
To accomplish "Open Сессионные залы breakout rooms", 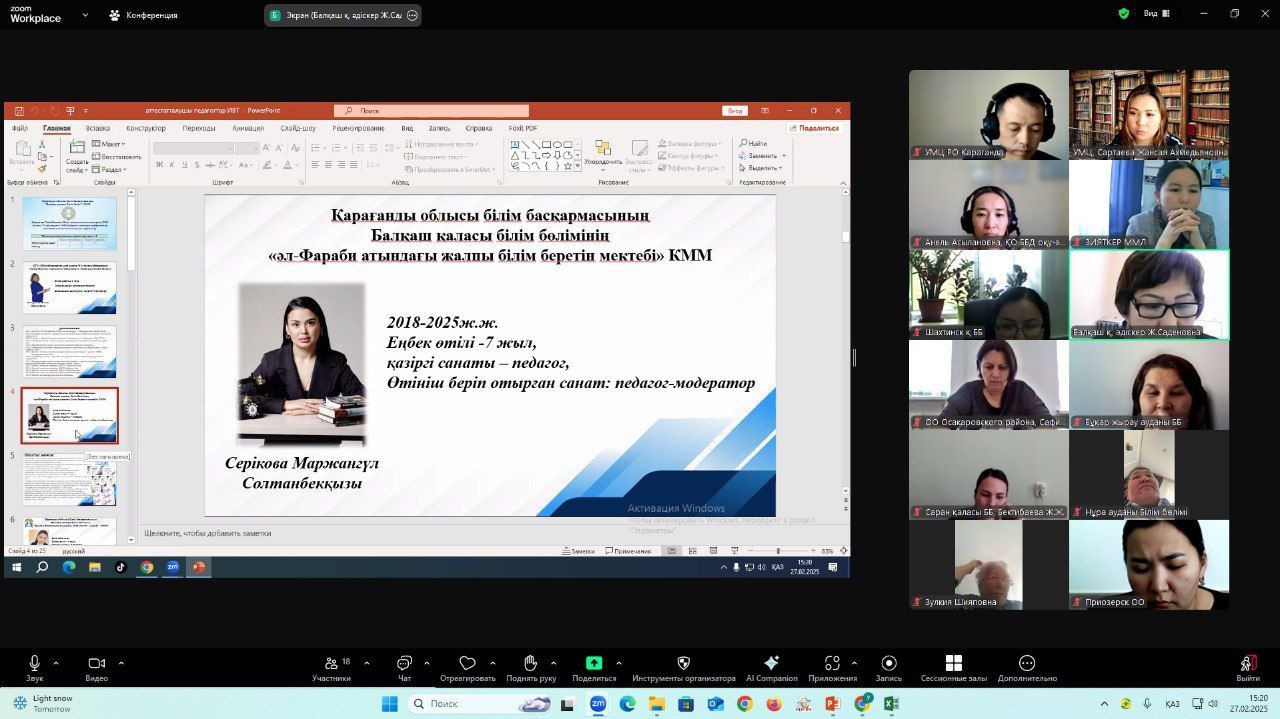I will (x=953, y=663).
